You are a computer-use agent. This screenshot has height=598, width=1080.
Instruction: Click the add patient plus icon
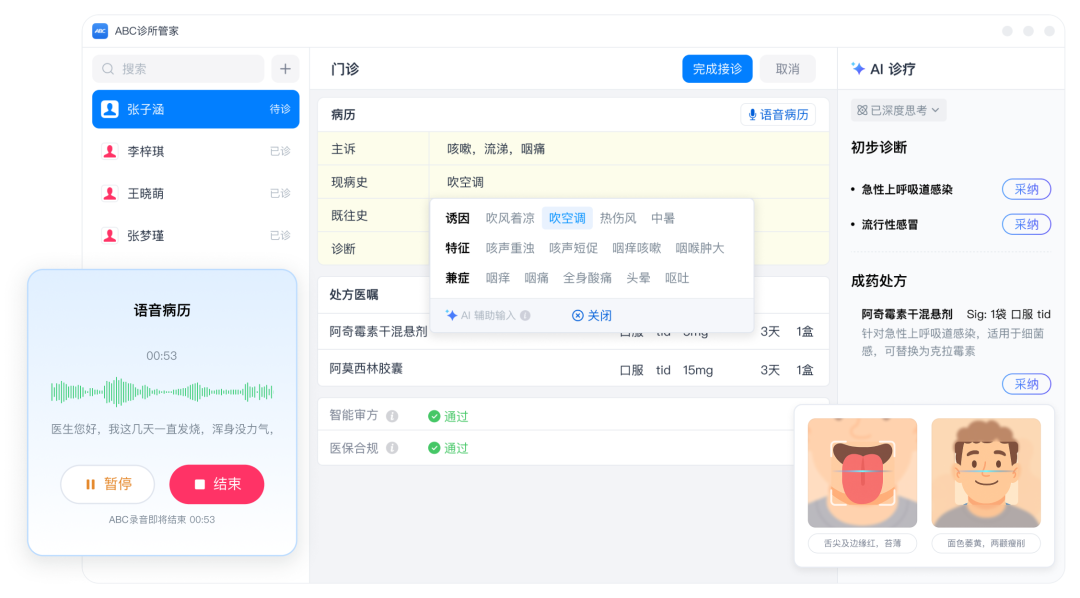285,68
